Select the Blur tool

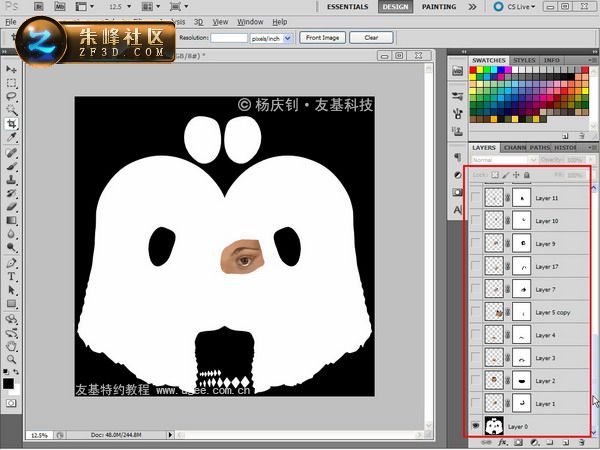click(11, 234)
